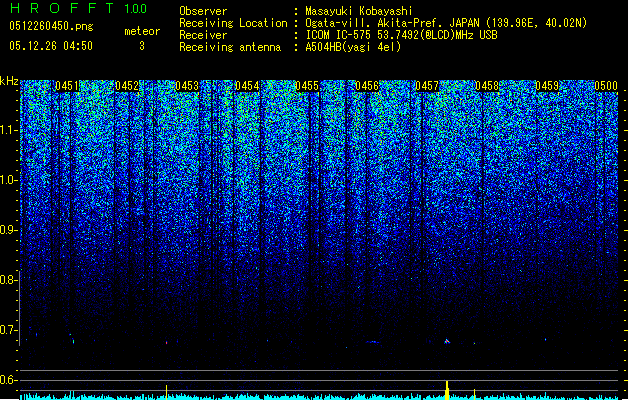Click the date stamp 05.12.26 04:50
This screenshot has width=629, height=400.
pos(51,46)
